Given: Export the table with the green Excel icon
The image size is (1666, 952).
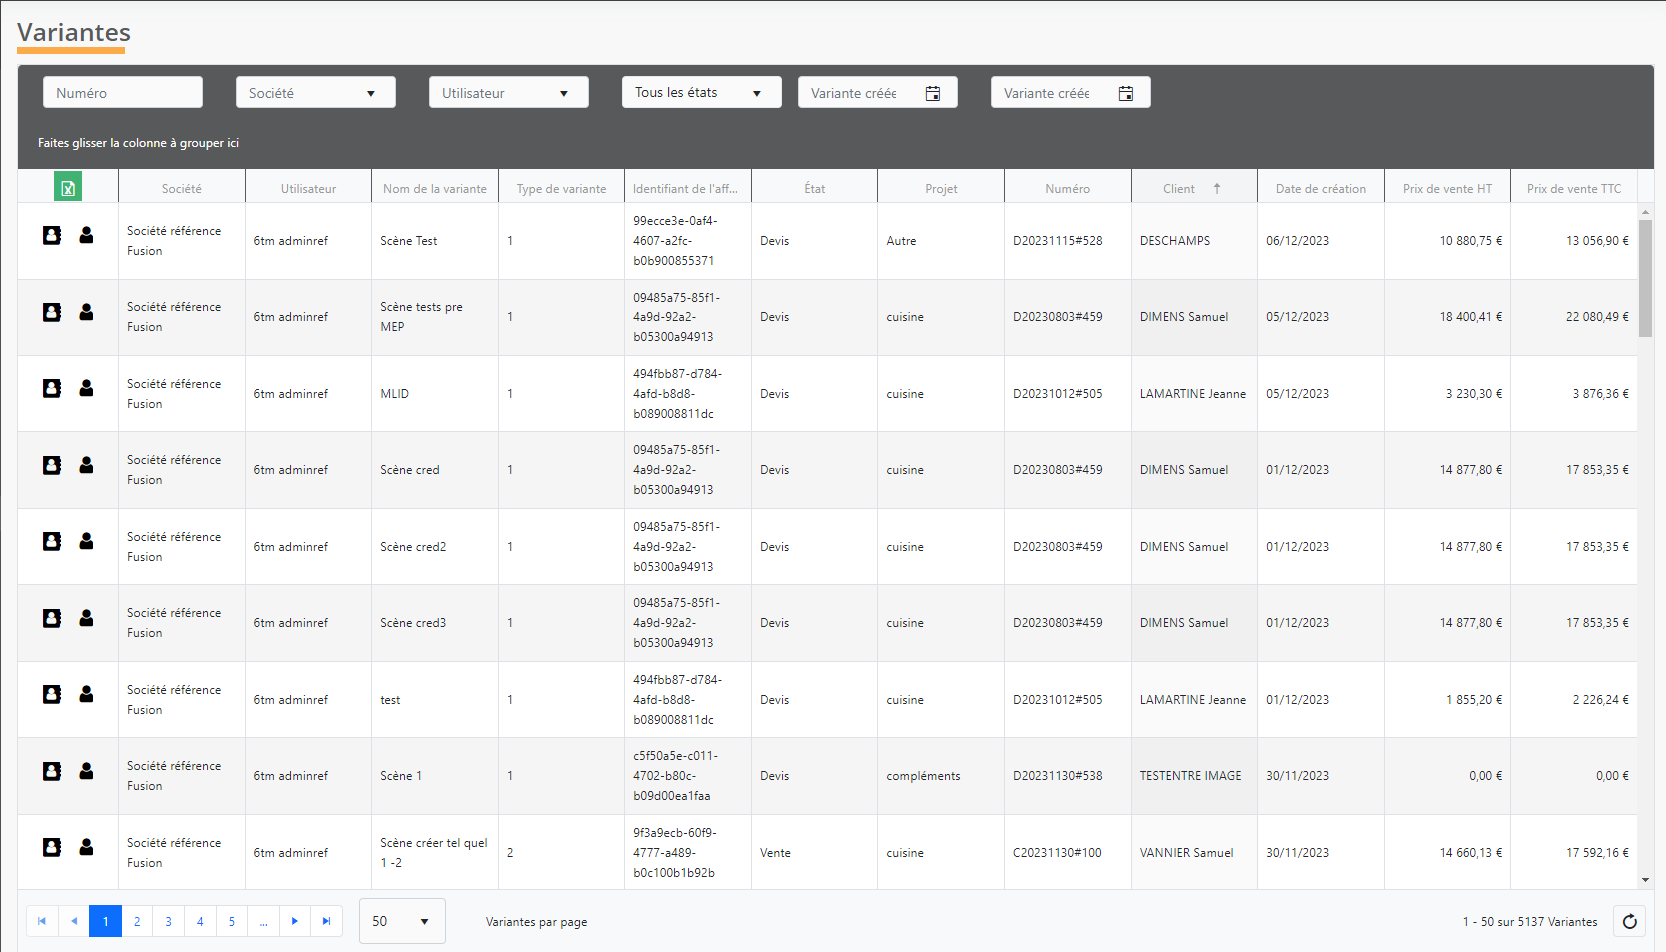Looking at the screenshot, I should click(68, 187).
